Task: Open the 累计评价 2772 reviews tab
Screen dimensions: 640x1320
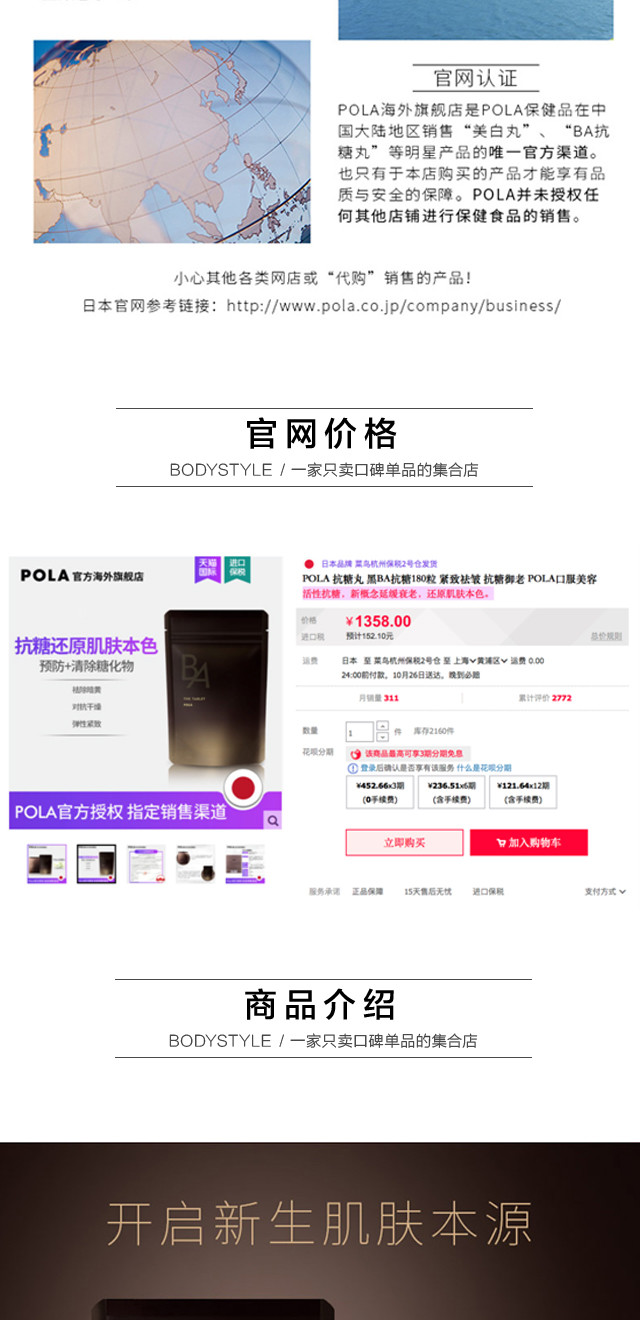Action: tap(545, 698)
